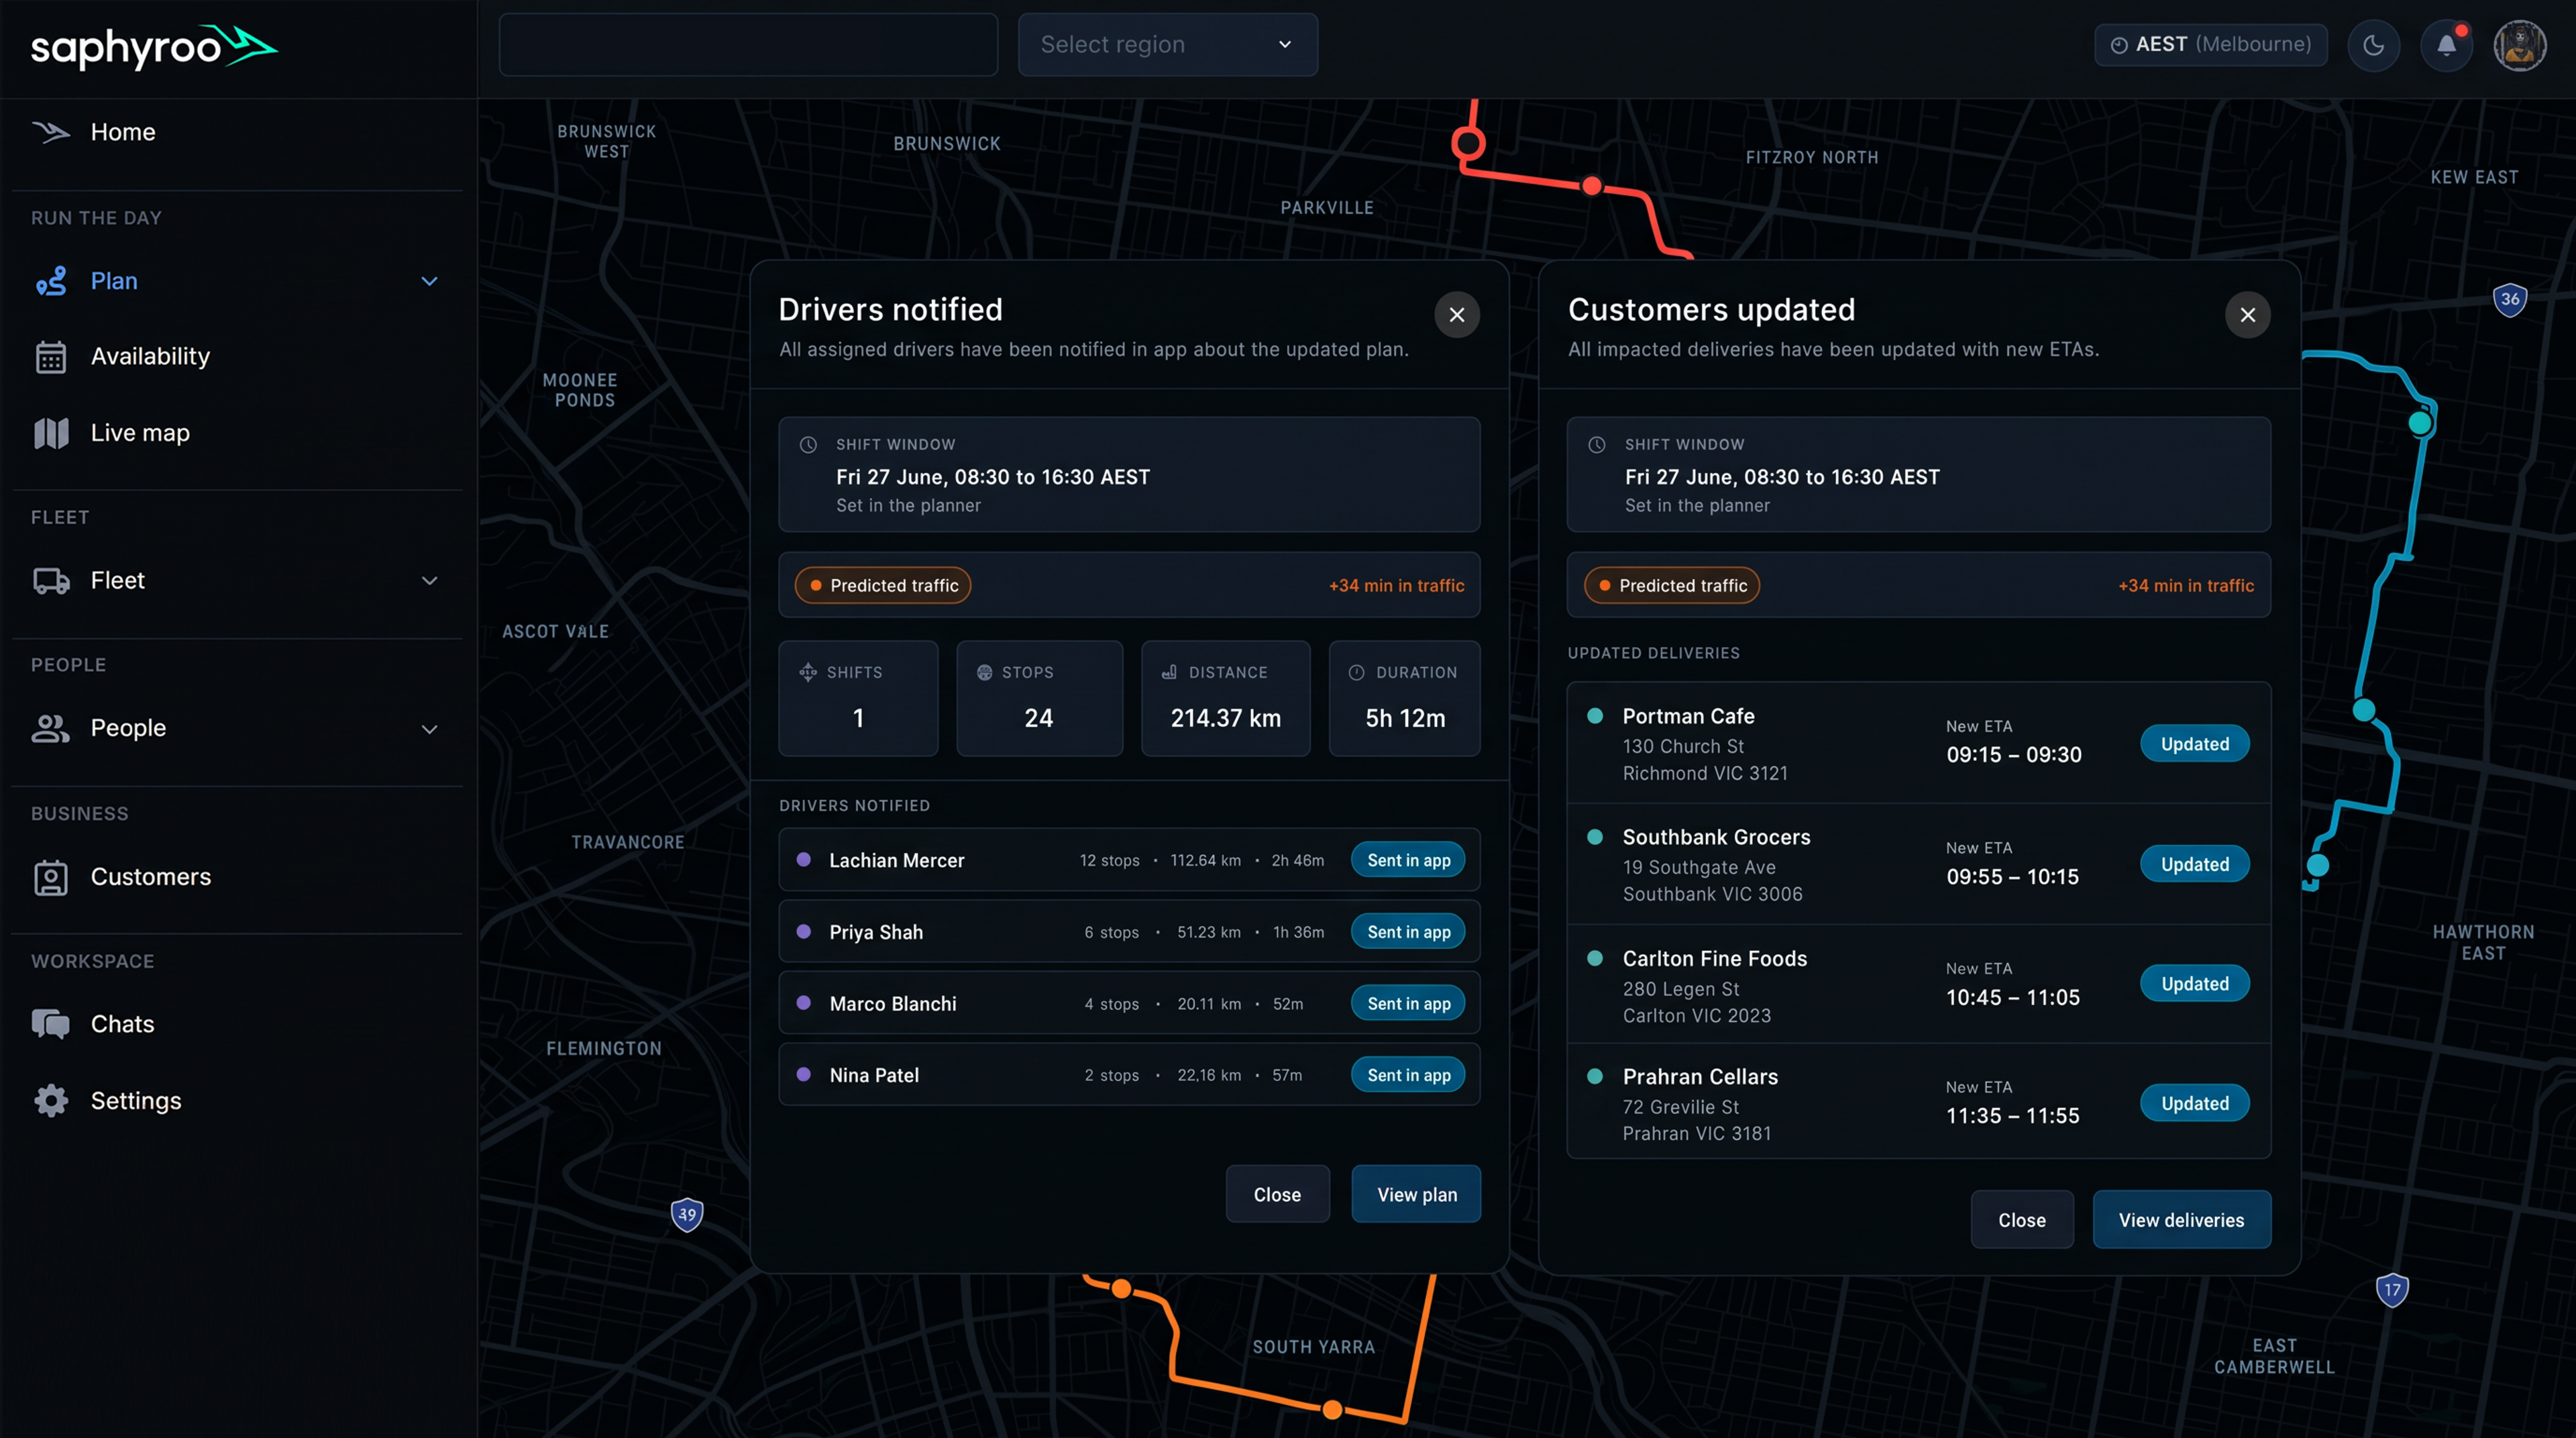The image size is (2576, 1438).
Task: Select Southbank Grocers delivery entry
Action: 1918,864
